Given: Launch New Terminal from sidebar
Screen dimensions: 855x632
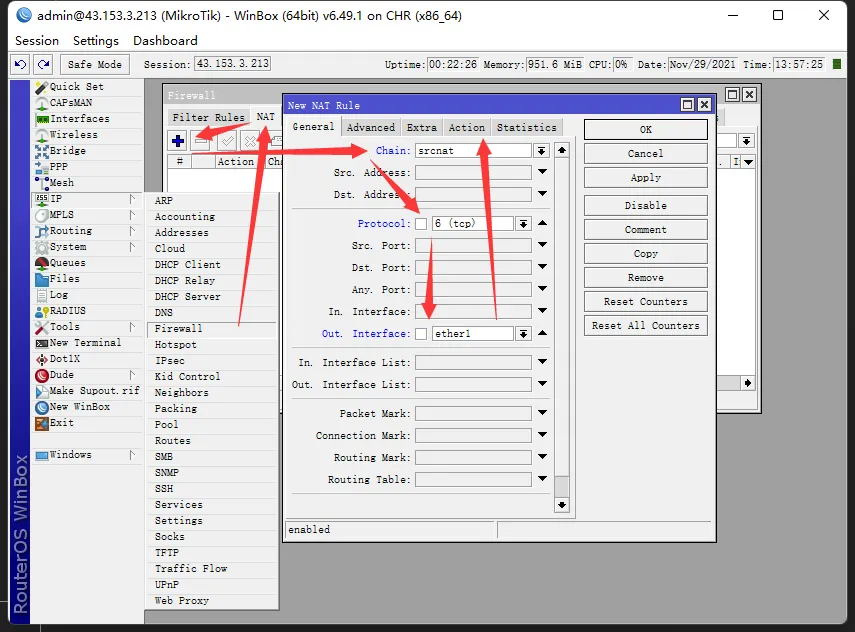Looking at the screenshot, I should point(85,343).
